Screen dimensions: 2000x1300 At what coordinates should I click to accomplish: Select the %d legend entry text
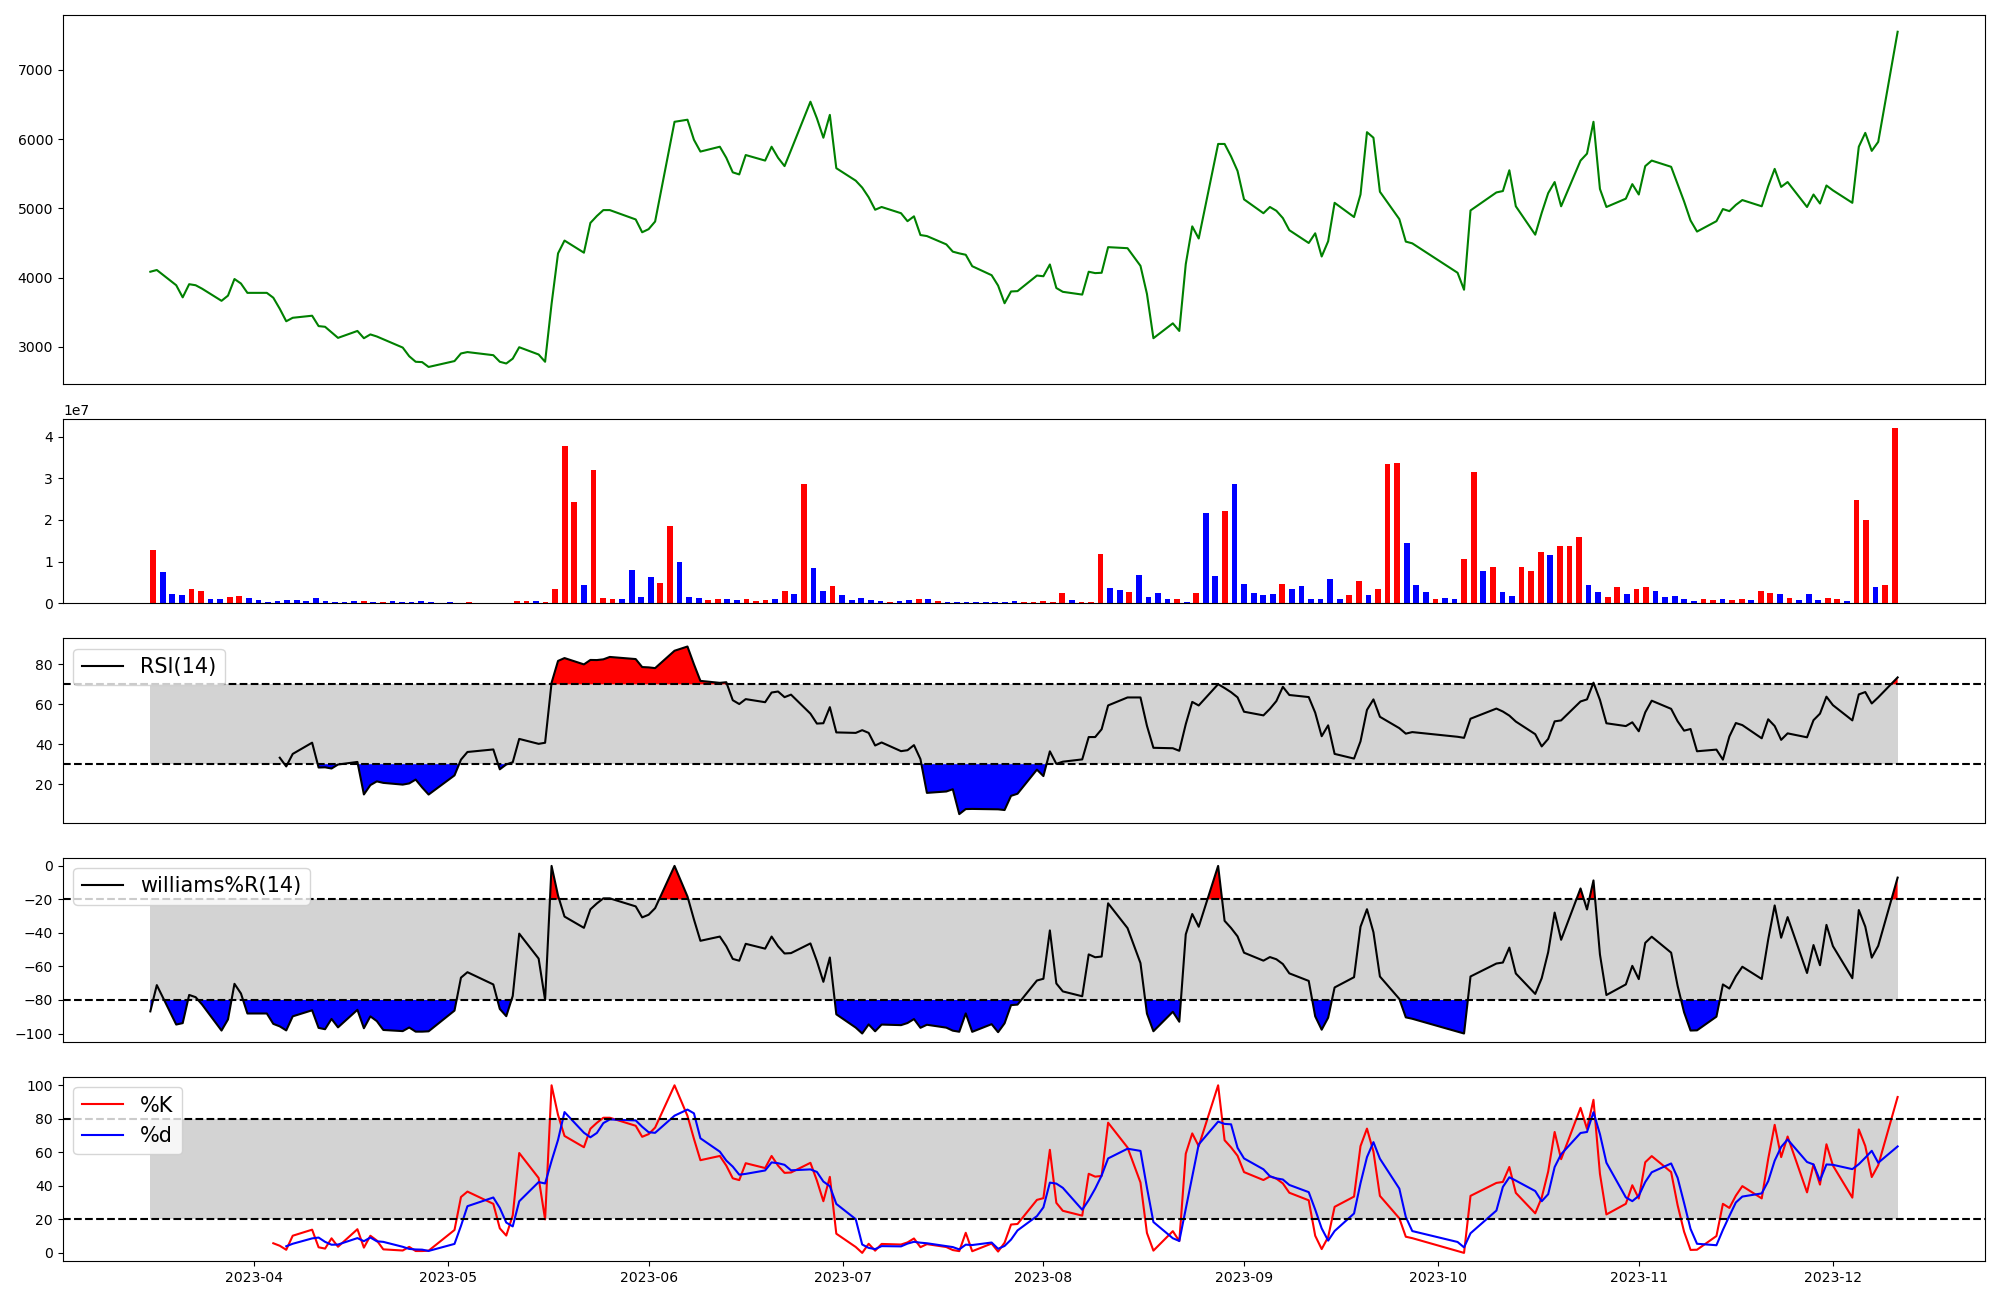point(156,1135)
